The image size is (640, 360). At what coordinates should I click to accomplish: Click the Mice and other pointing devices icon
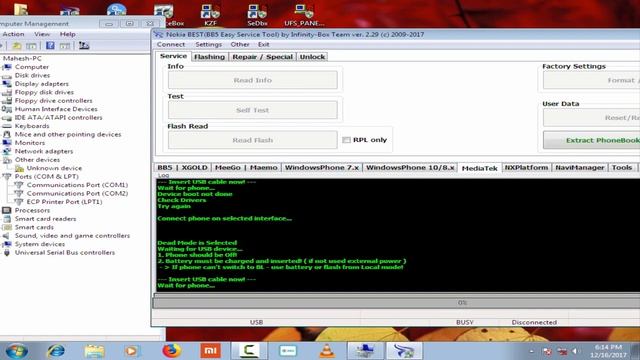[x=7, y=134]
